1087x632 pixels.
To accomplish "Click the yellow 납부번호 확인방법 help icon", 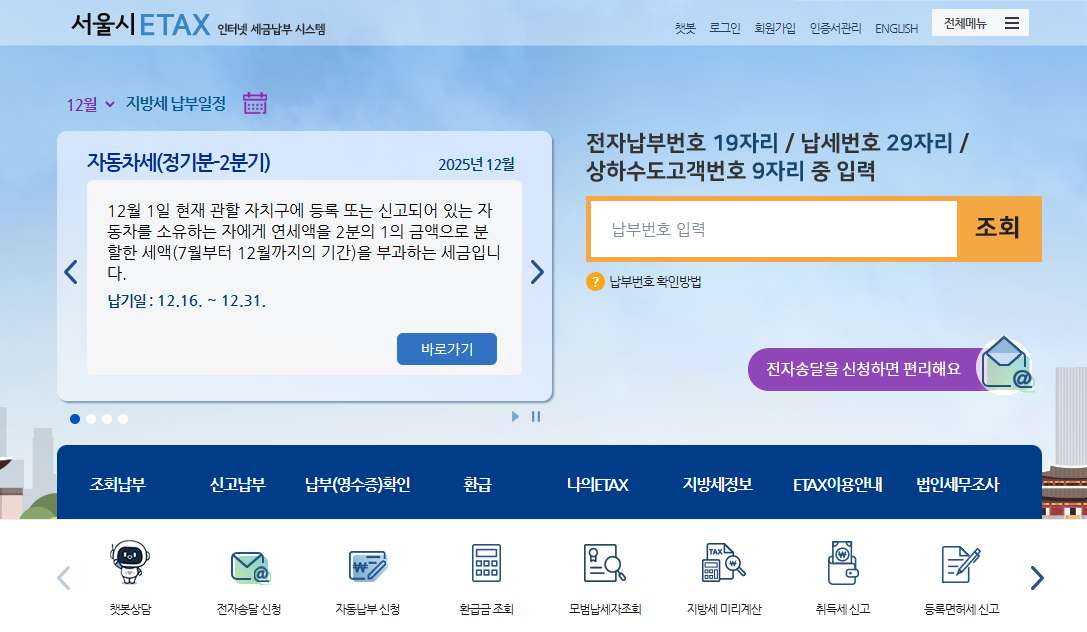I will click(x=596, y=282).
